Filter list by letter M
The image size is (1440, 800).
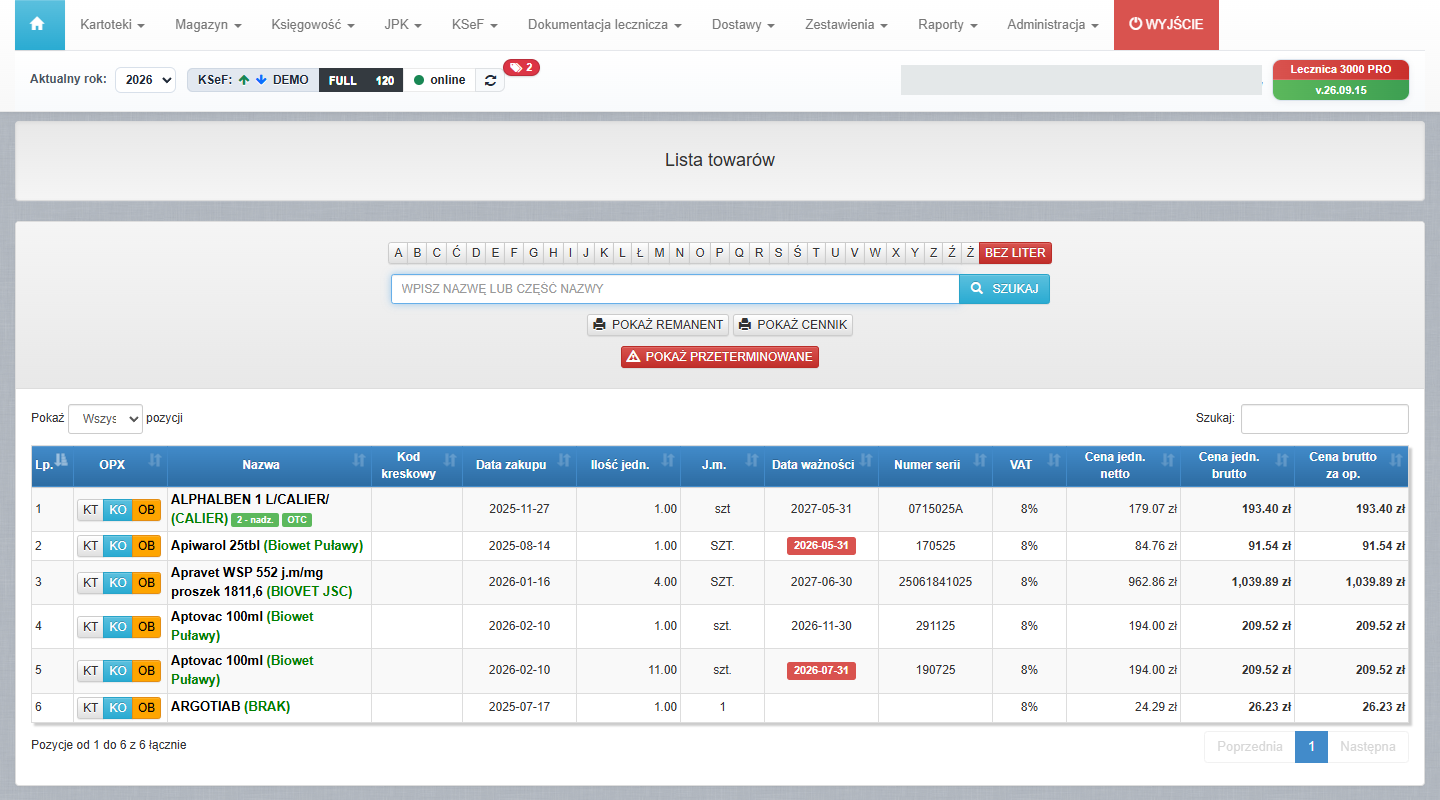659,253
